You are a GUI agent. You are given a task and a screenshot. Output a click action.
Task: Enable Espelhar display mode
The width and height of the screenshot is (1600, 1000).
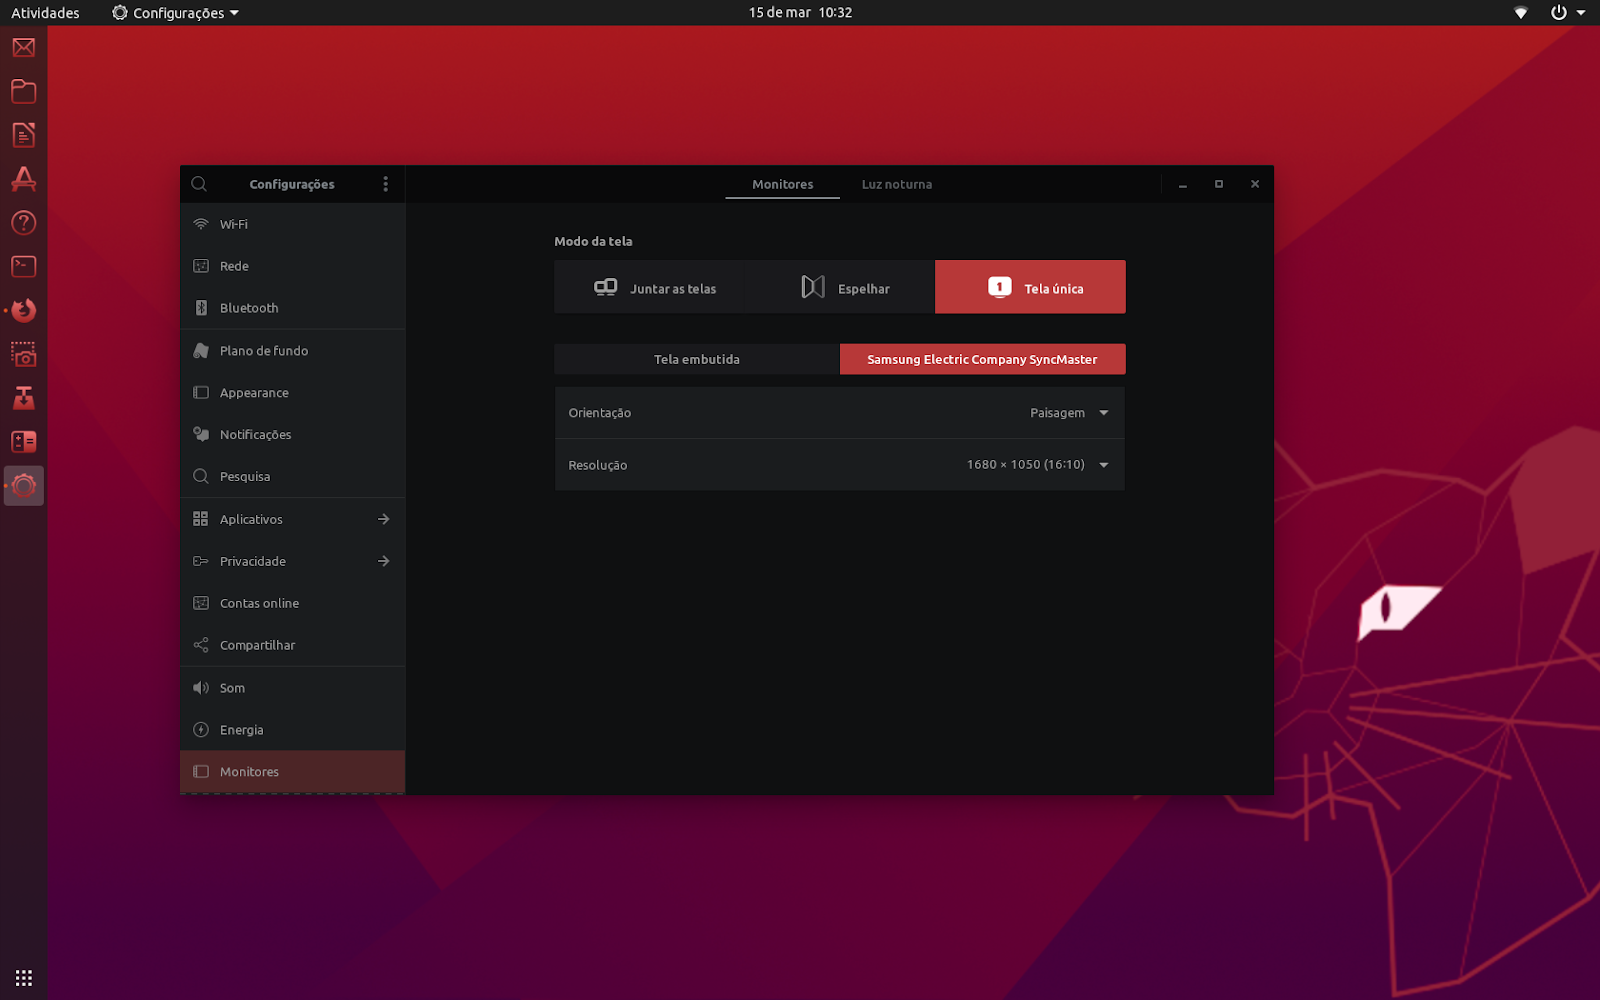tap(843, 287)
